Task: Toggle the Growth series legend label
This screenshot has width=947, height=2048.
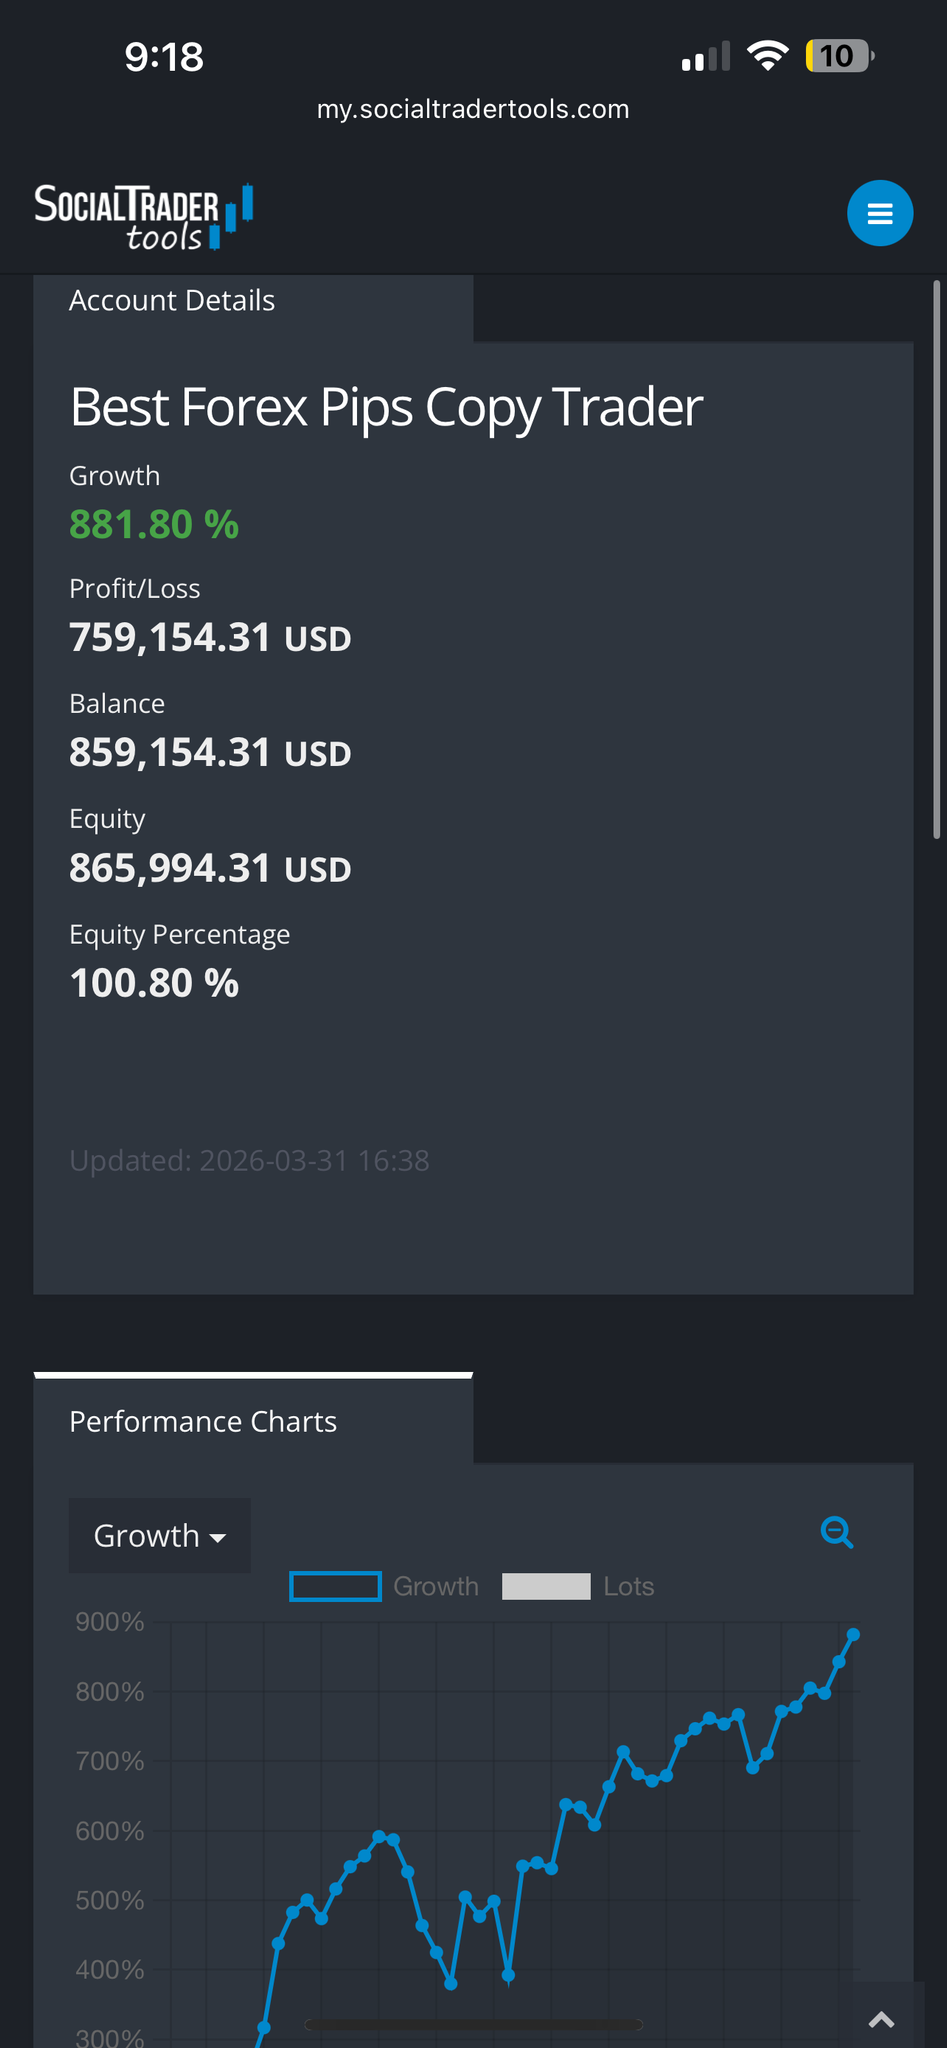Action: (x=436, y=1587)
